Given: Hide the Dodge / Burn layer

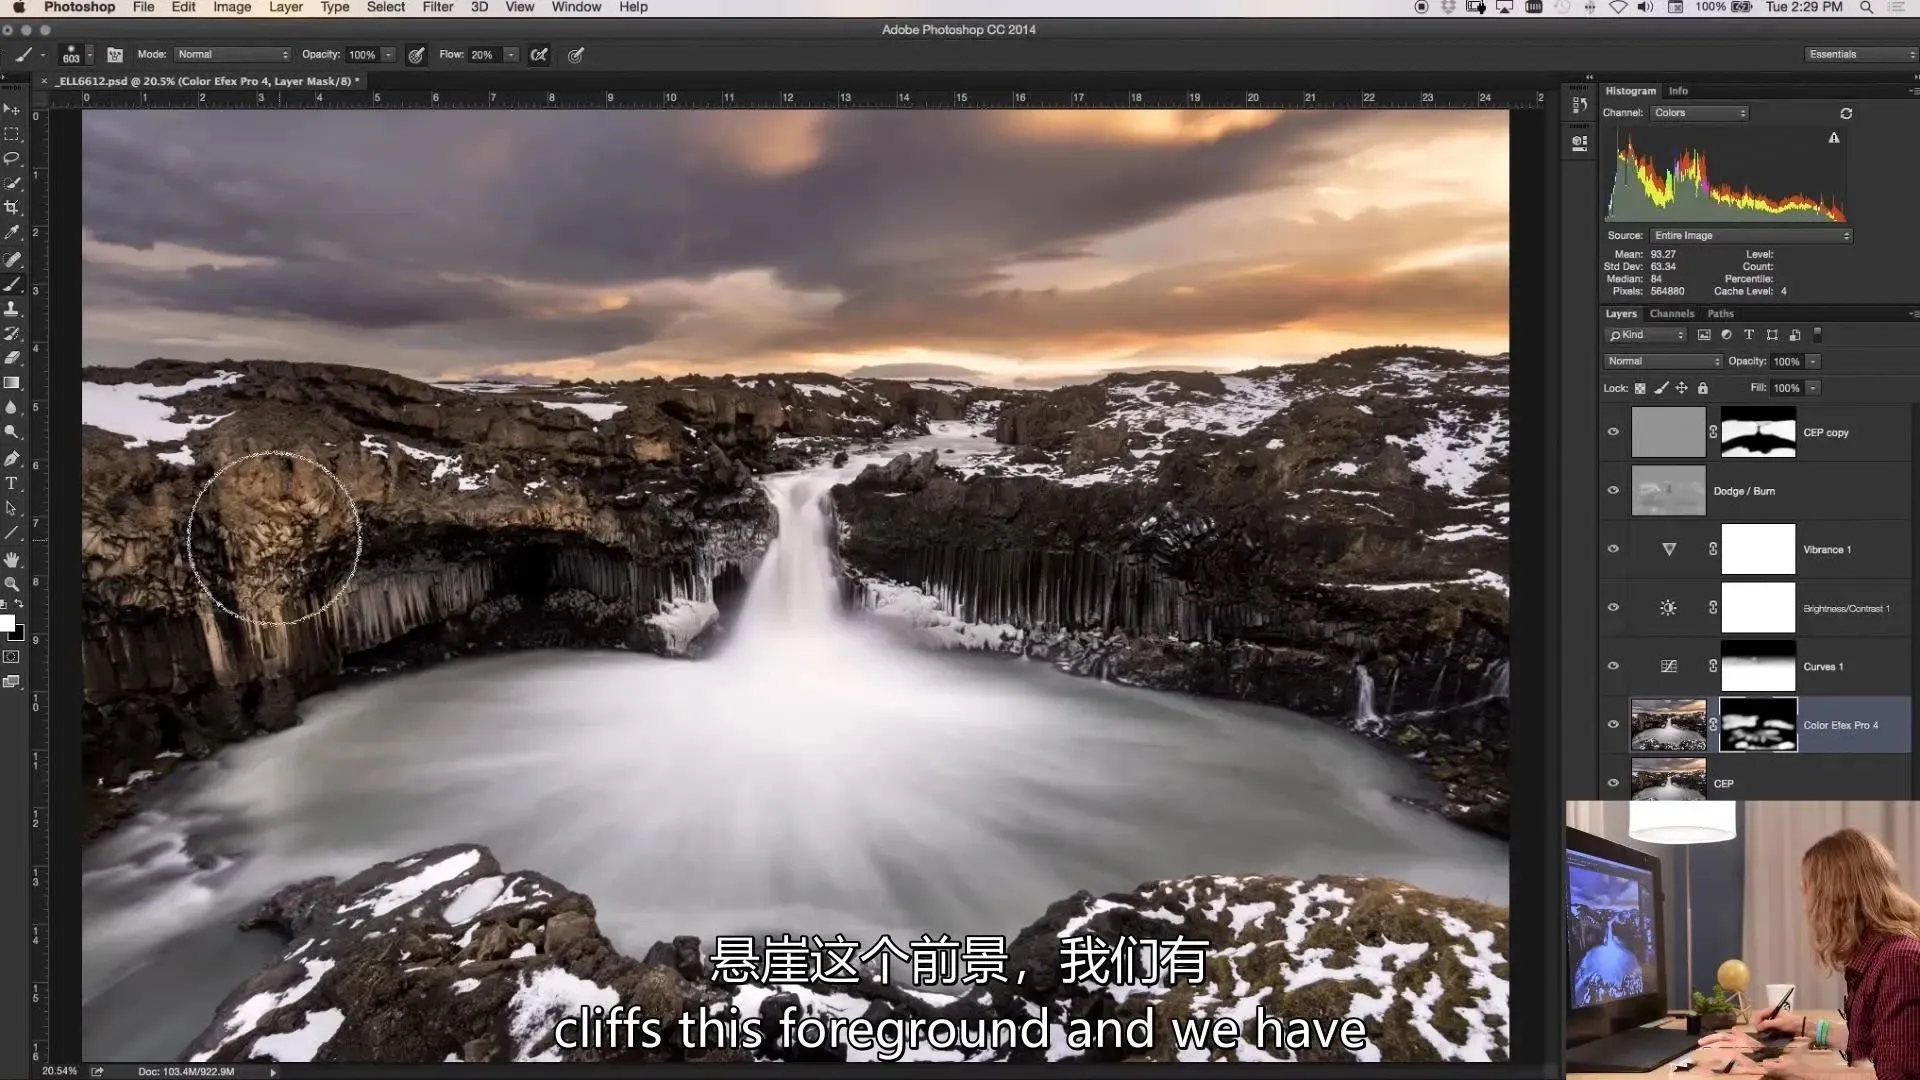Looking at the screenshot, I should (1613, 491).
